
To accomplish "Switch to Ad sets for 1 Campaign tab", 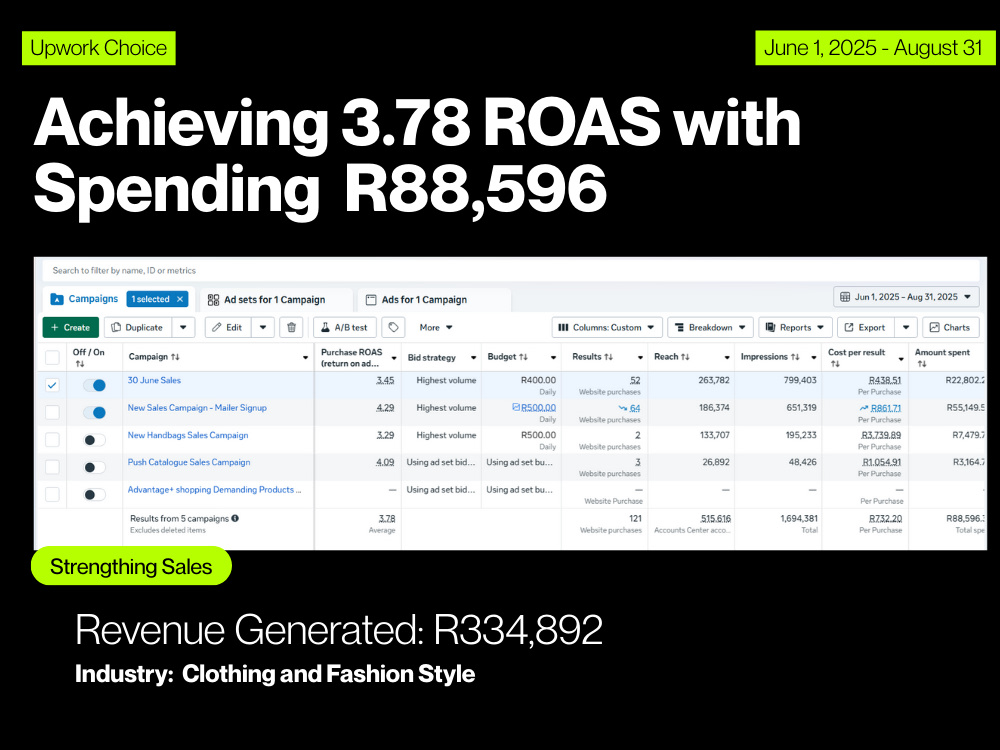I will click(x=274, y=299).
